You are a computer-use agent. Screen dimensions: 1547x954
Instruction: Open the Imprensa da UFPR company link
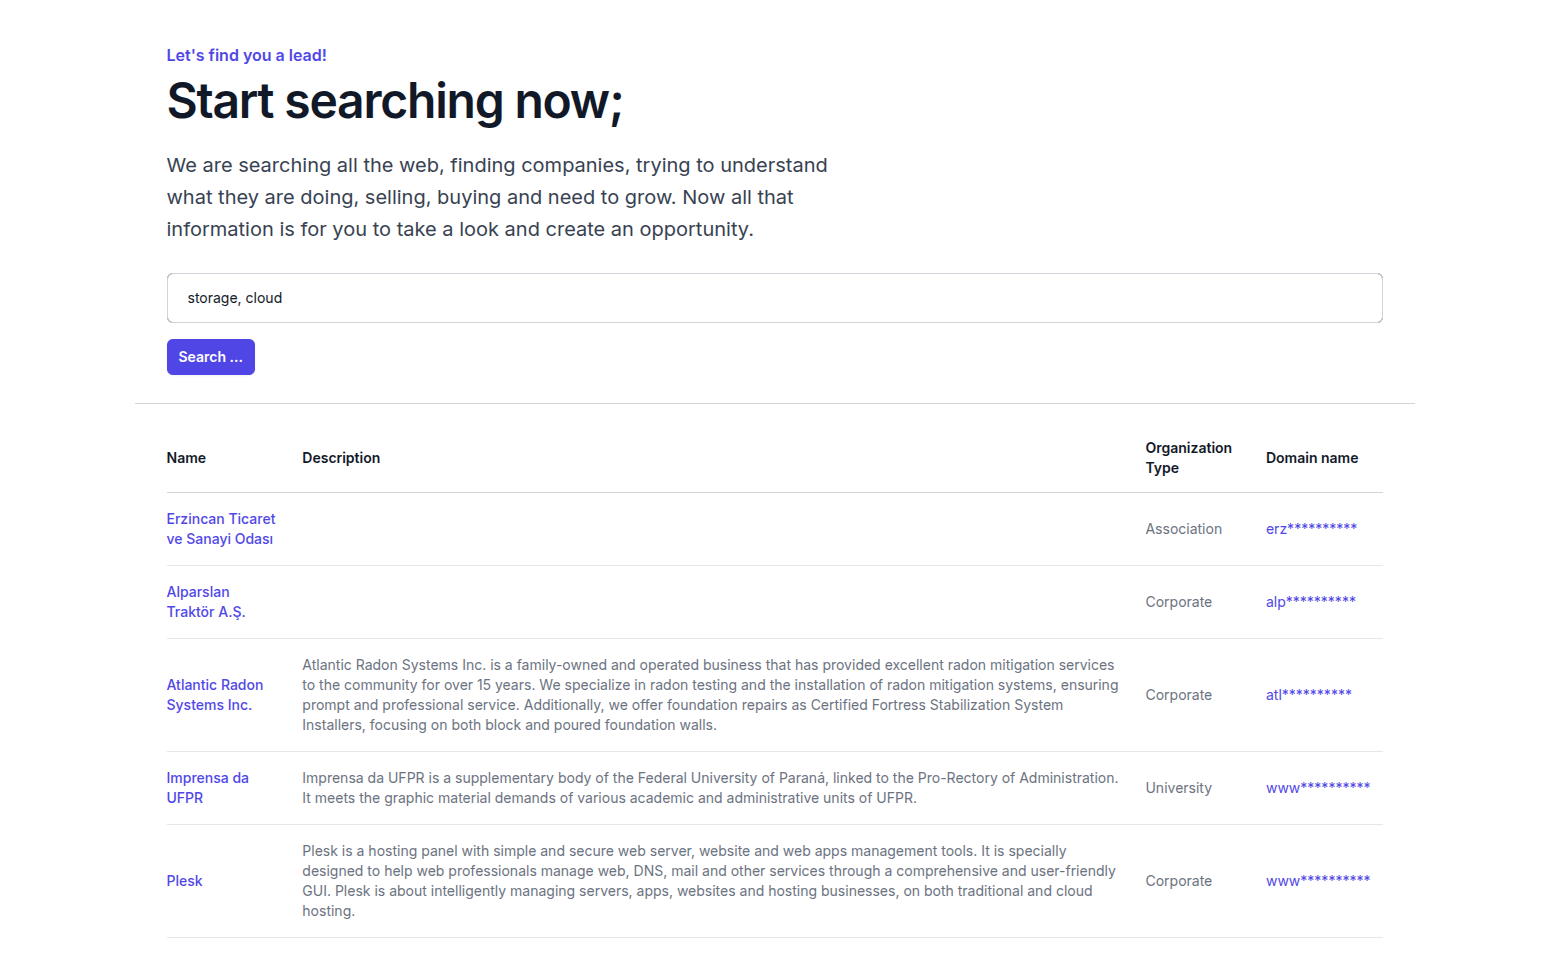click(207, 787)
